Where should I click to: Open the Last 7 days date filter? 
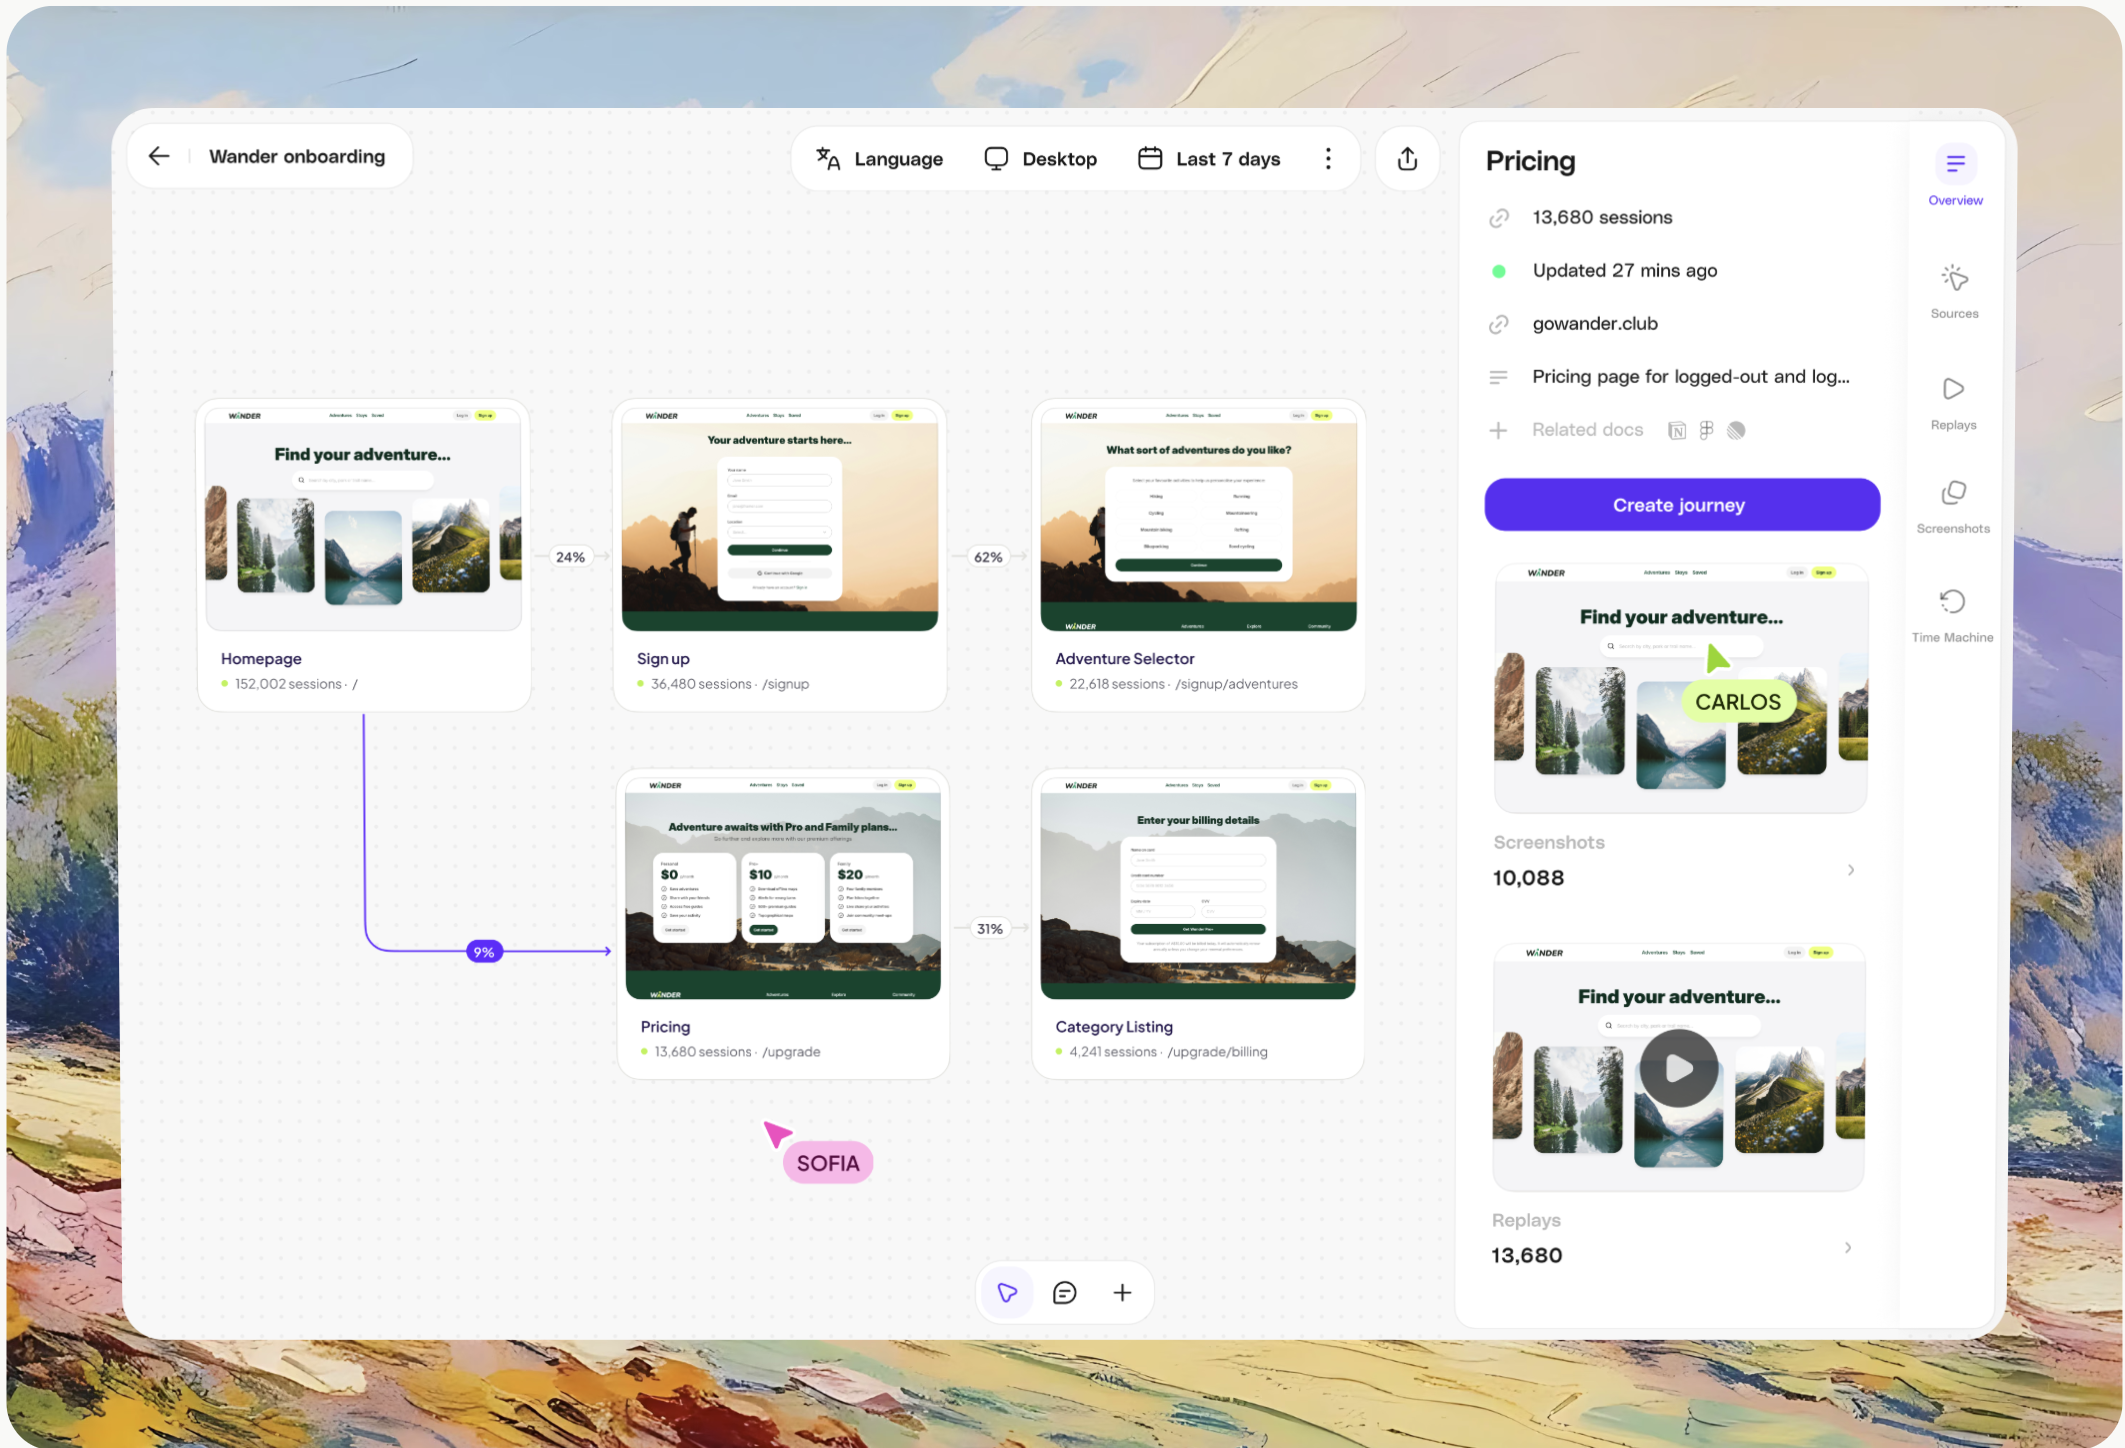pyautogui.click(x=1209, y=158)
